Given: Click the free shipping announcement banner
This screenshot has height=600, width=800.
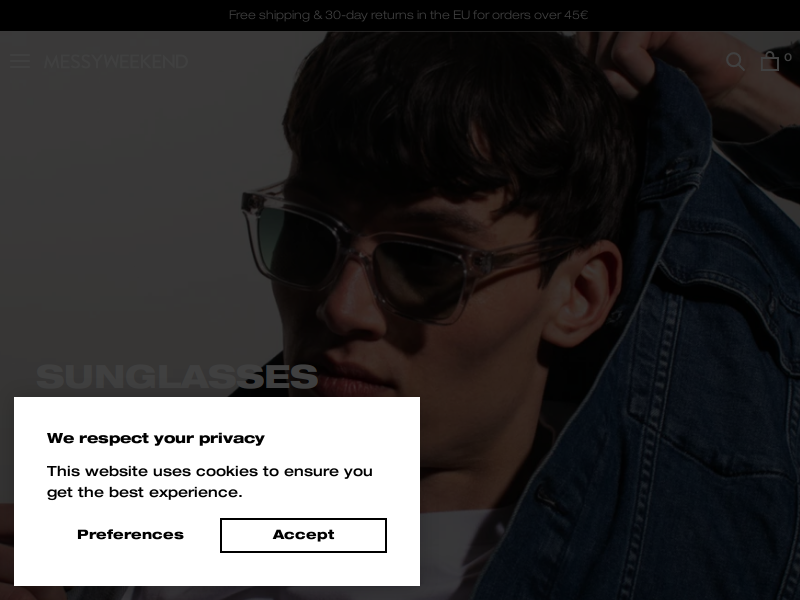Looking at the screenshot, I should [408, 15].
